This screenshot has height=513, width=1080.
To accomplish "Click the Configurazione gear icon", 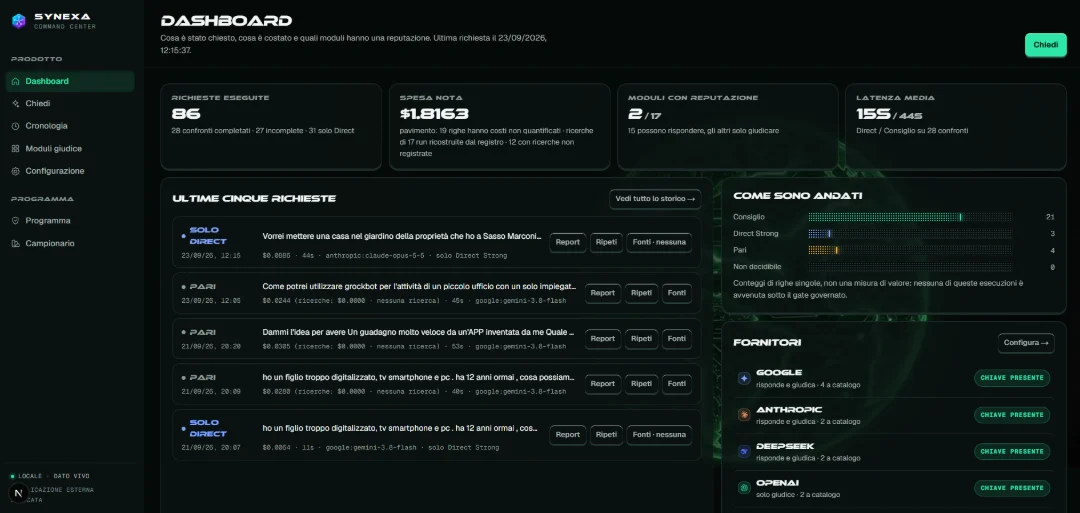I will (16, 171).
